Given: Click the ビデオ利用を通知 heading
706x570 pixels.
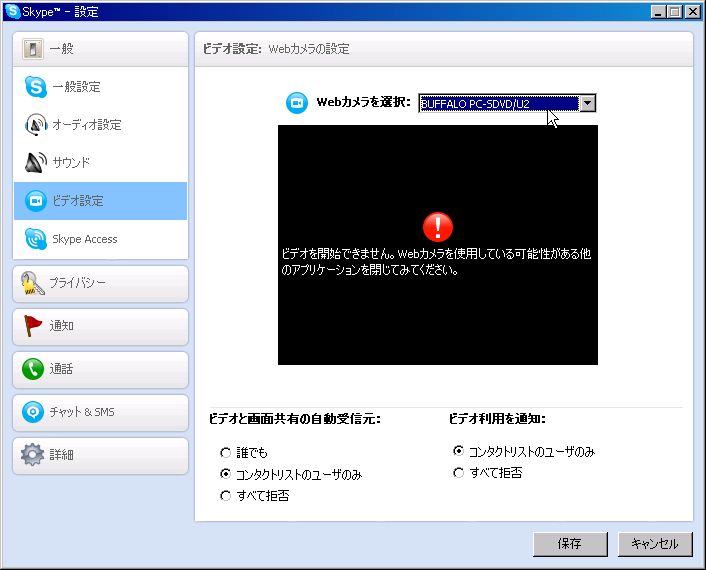Looking at the screenshot, I should [x=497, y=419].
